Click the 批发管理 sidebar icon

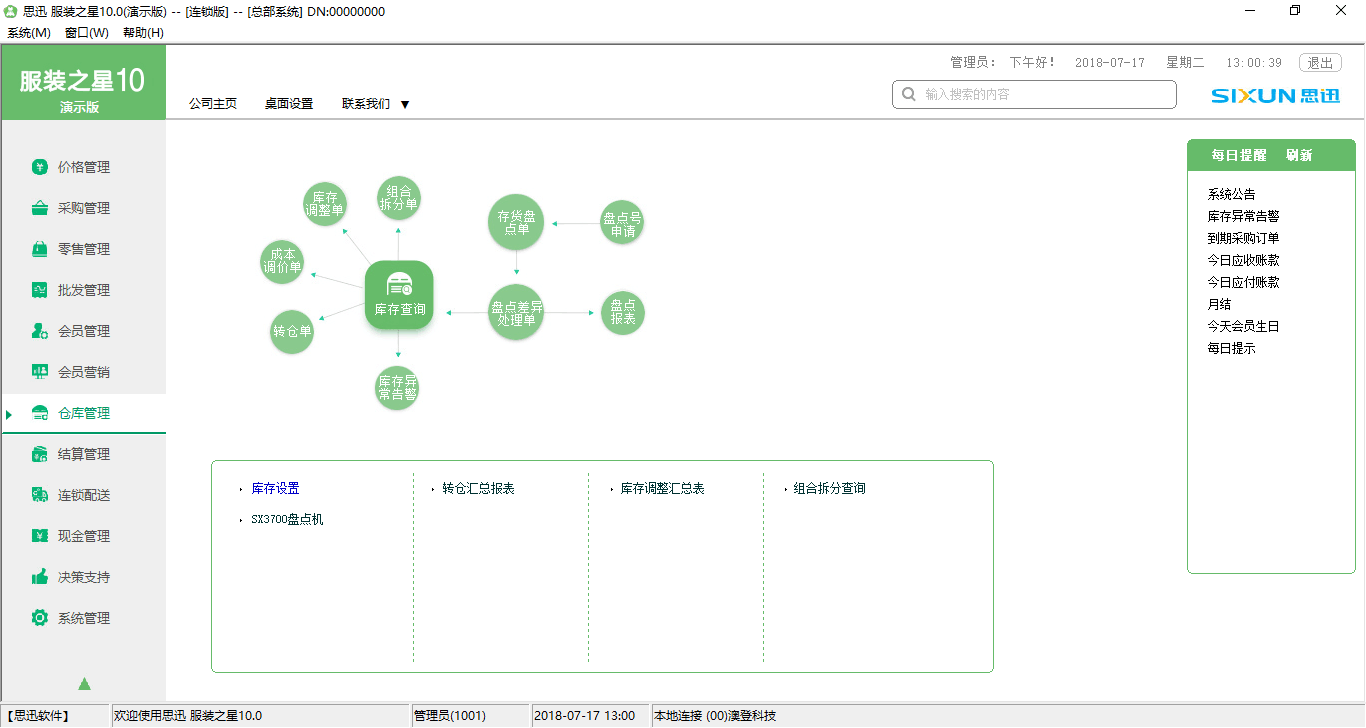pyautogui.click(x=40, y=290)
